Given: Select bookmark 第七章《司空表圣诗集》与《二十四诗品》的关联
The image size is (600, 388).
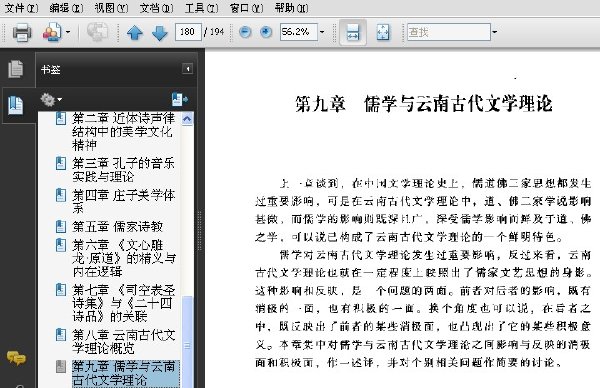Looking at the screenshot, I should click(123, 303).
